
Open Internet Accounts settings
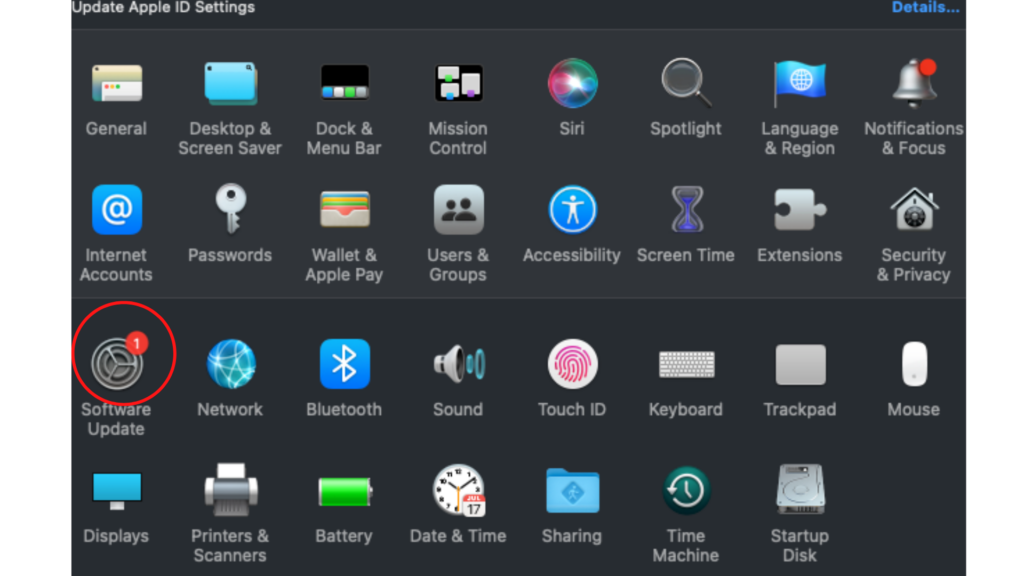pyautogui.click(x=116, y=210)
